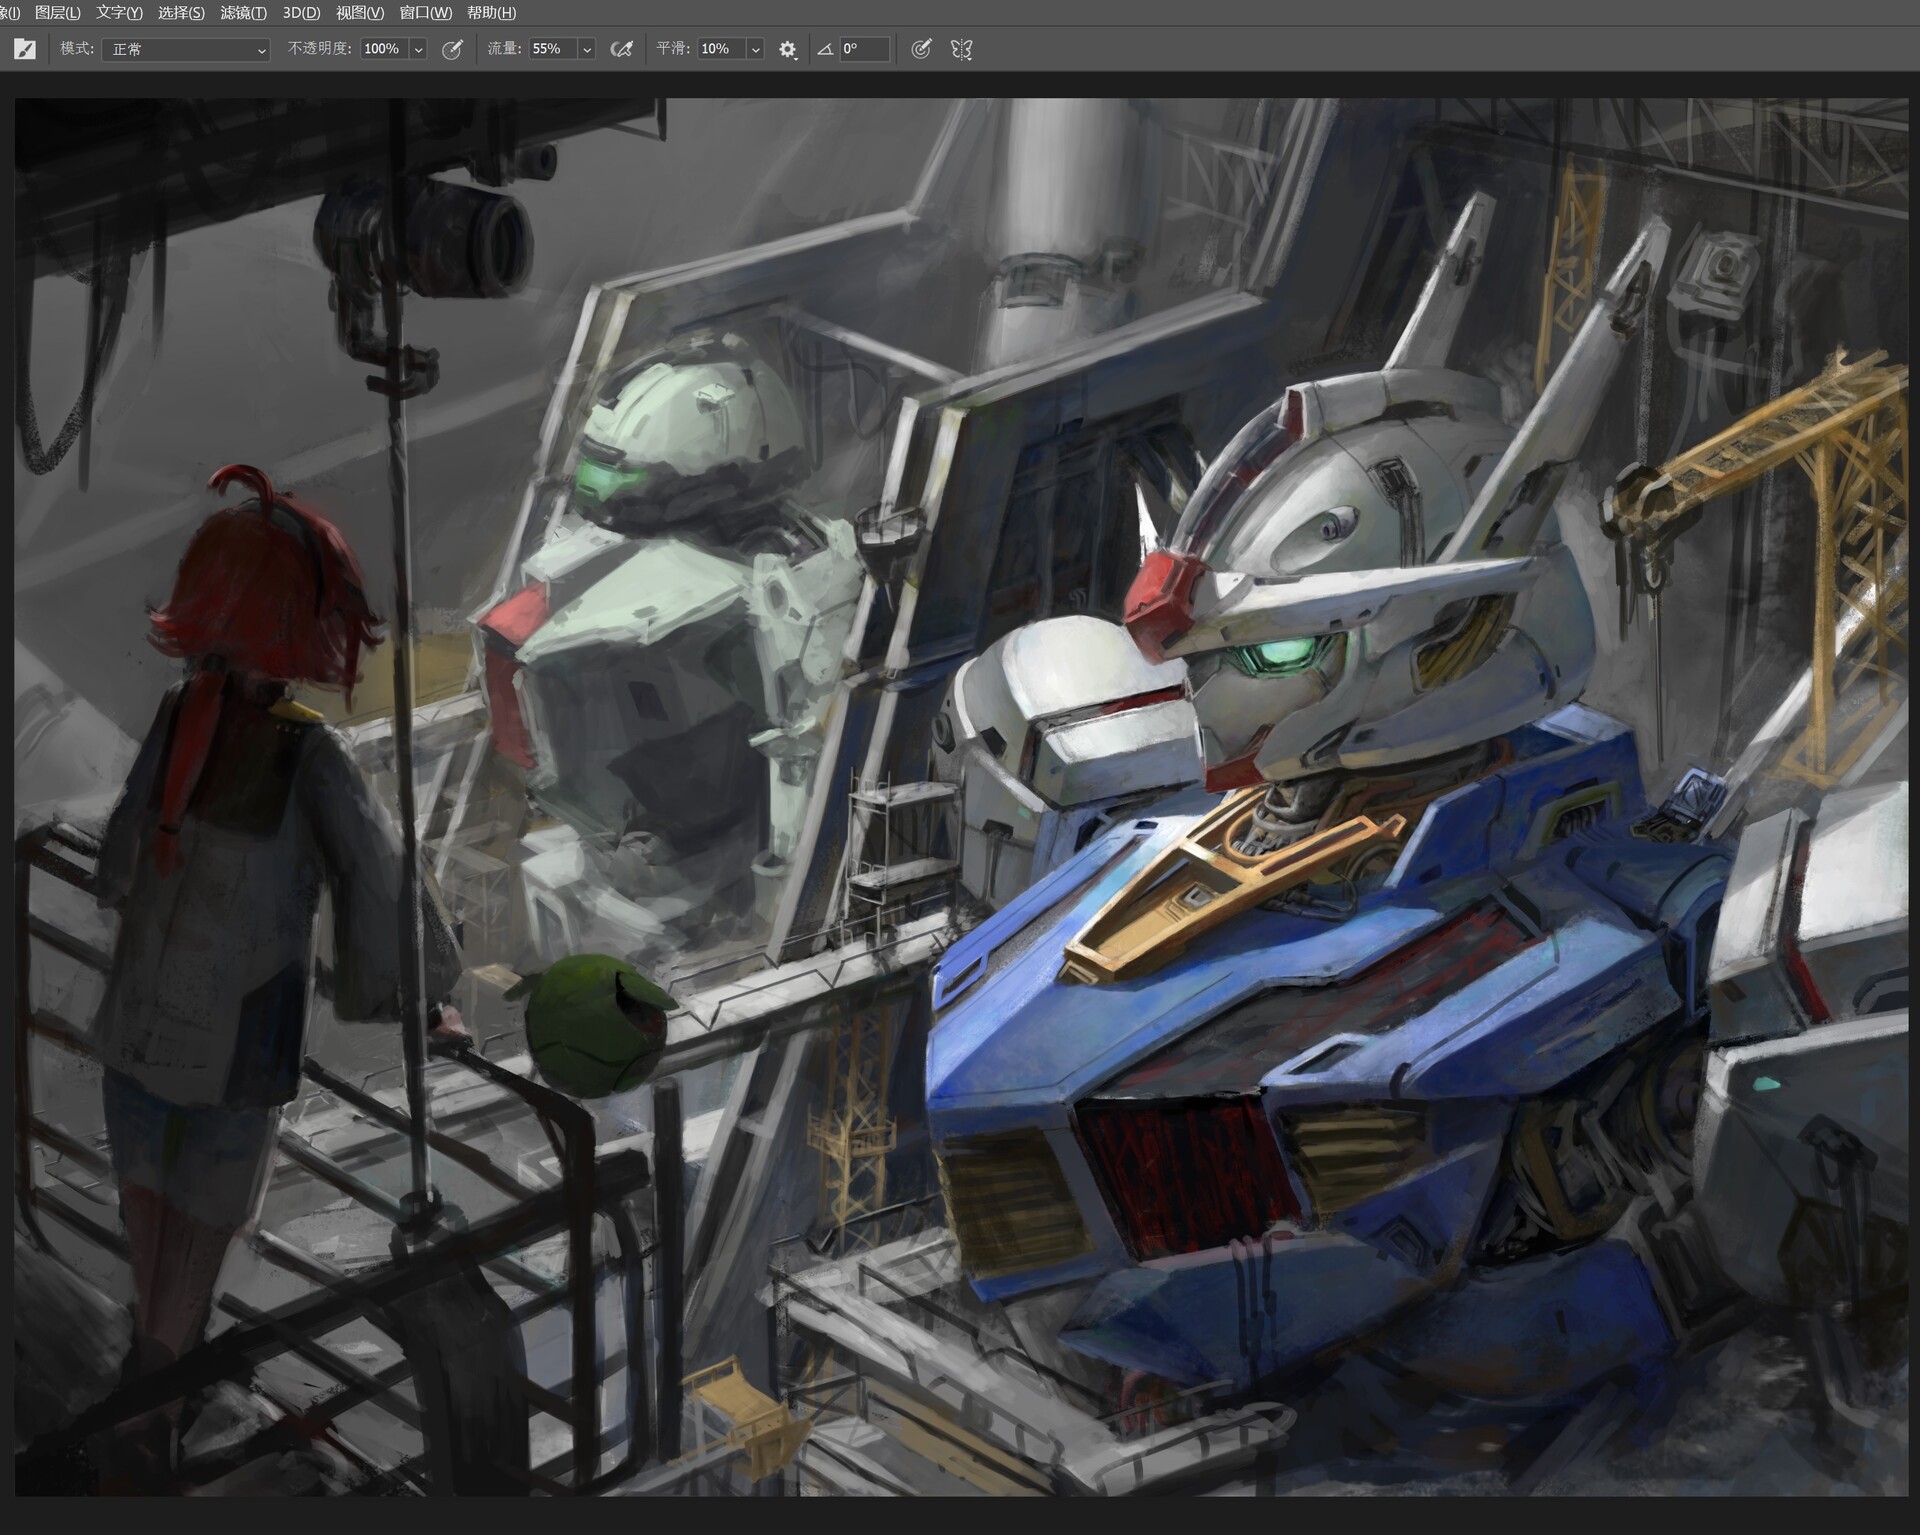Open the 3D menu
The height and width of the screenshot is (1535, 1920).
click(300, 13)
